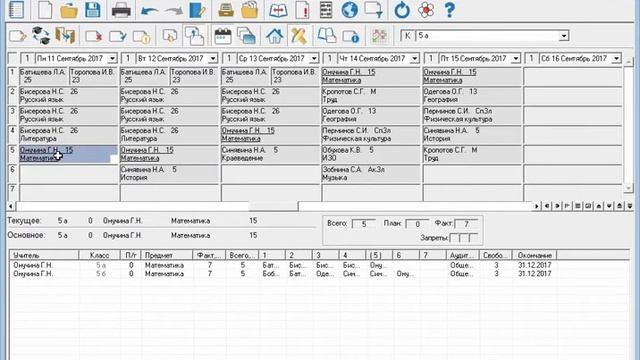The height and width of the screenshot is (360, 640).
Task: Sort table by the Класс column header
Action: (99, 255)
